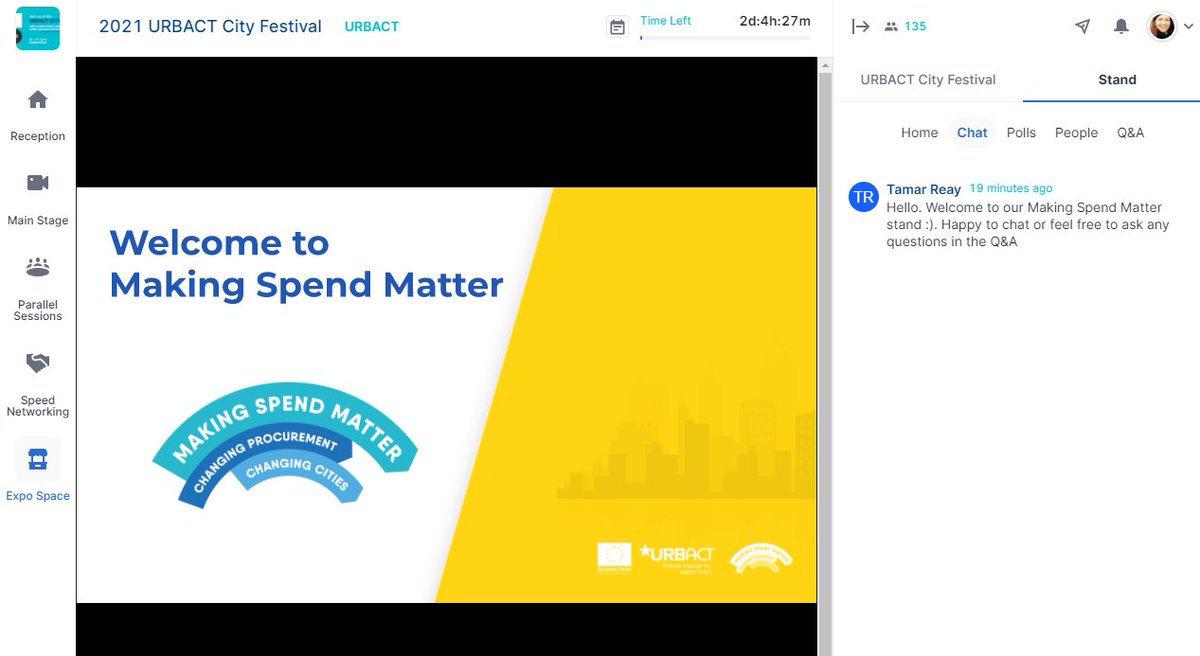Viewport: 1200px width, 656px height.
Task: Select Q&A sub-tab
Action: click(1130, 132)
